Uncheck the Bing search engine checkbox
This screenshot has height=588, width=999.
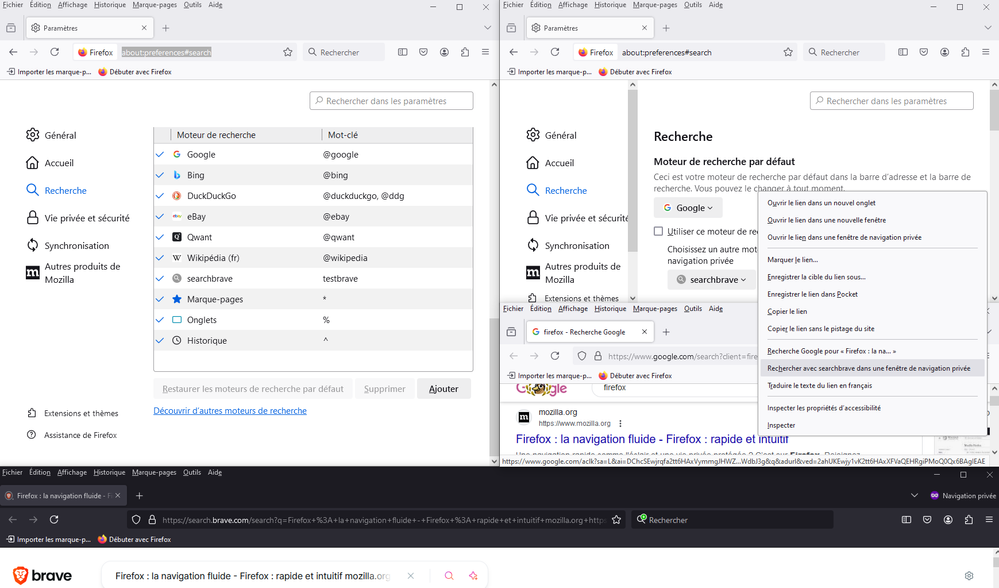coord(160,175)
